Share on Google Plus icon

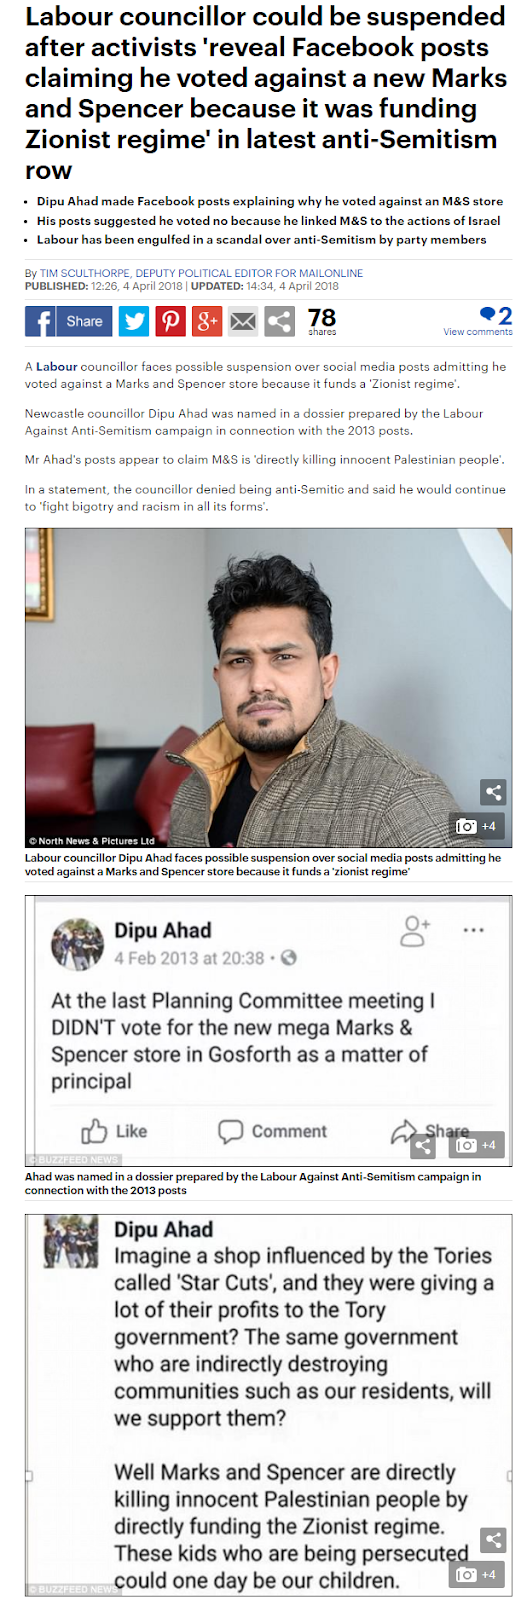tap(207, 321)
